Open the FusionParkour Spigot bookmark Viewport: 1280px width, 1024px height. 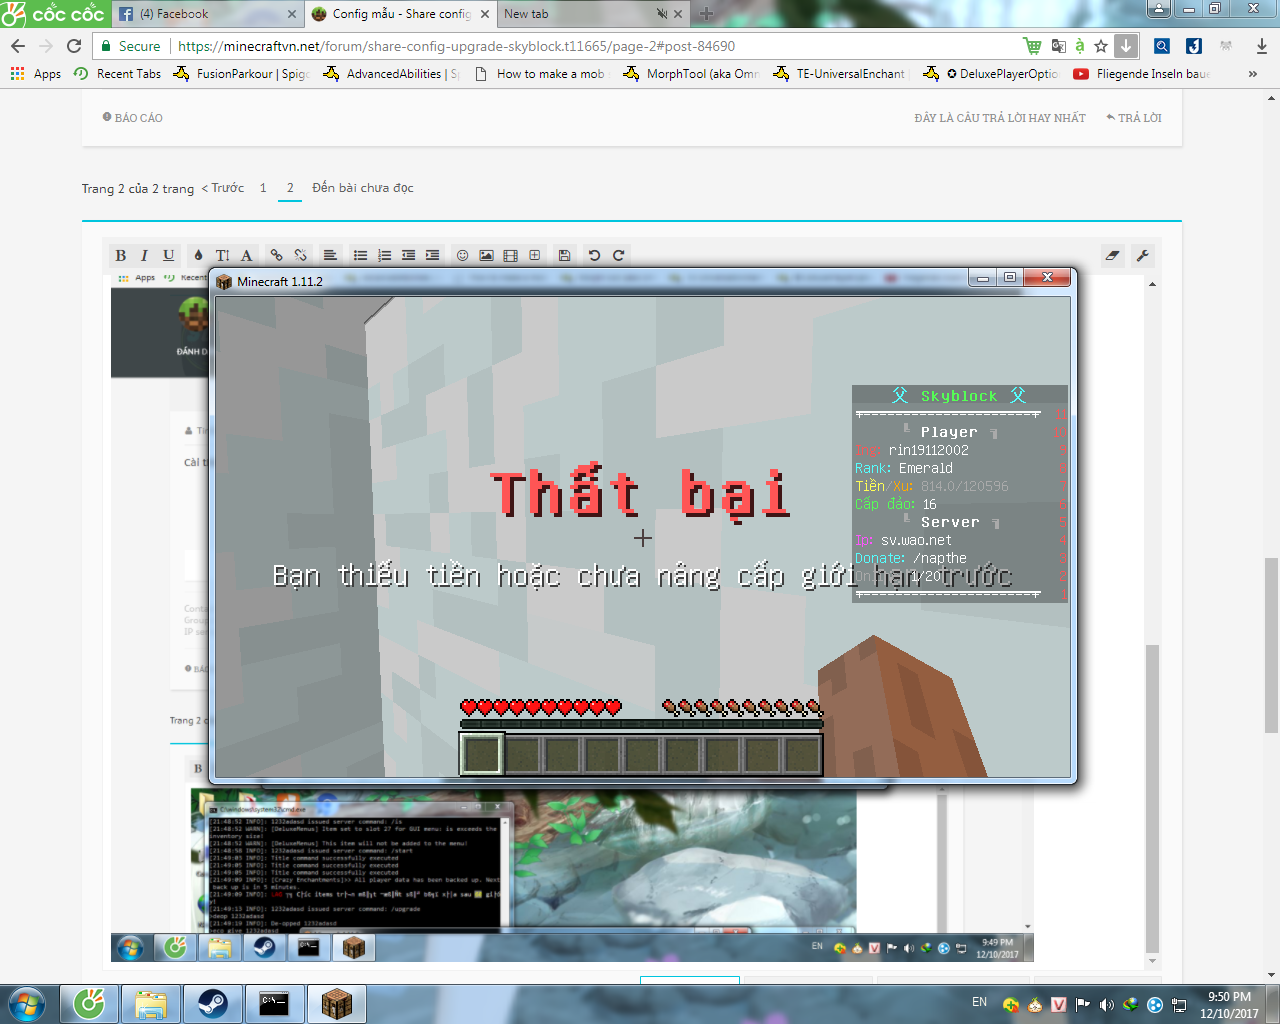coord(241,74)
